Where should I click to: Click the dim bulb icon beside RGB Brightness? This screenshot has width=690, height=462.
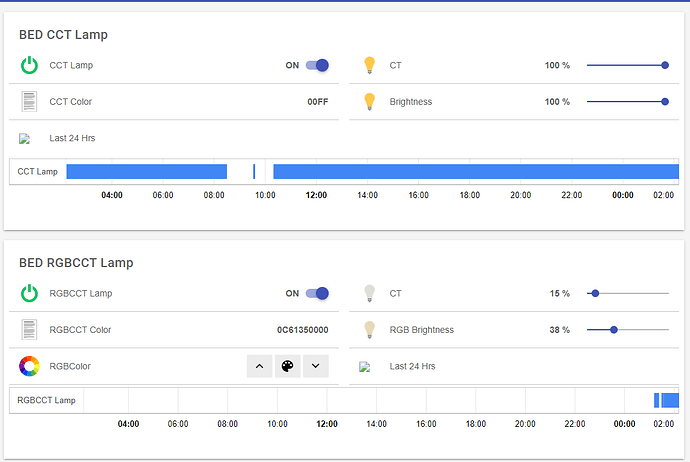click(x=369, y=330)
